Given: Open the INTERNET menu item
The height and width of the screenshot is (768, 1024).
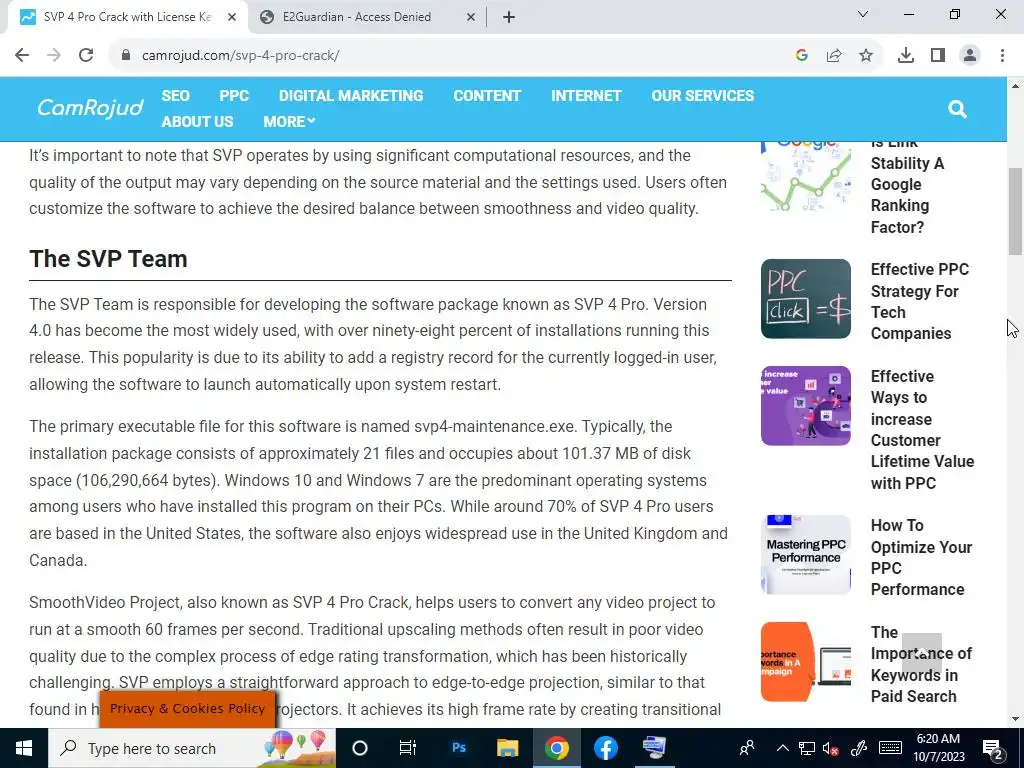Looking at the screenshot, I should [x=586, y=95].
